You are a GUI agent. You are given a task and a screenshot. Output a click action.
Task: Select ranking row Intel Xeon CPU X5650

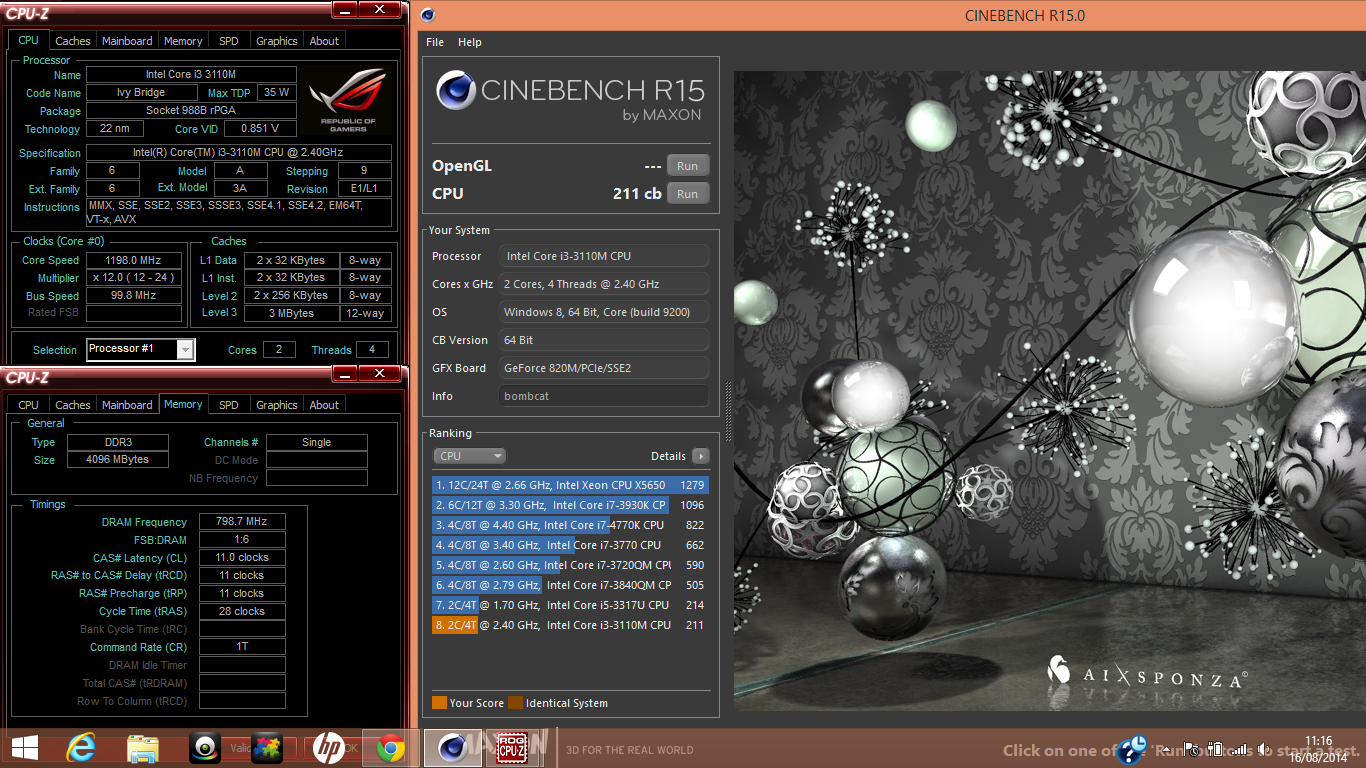click(x=570, y=485)
